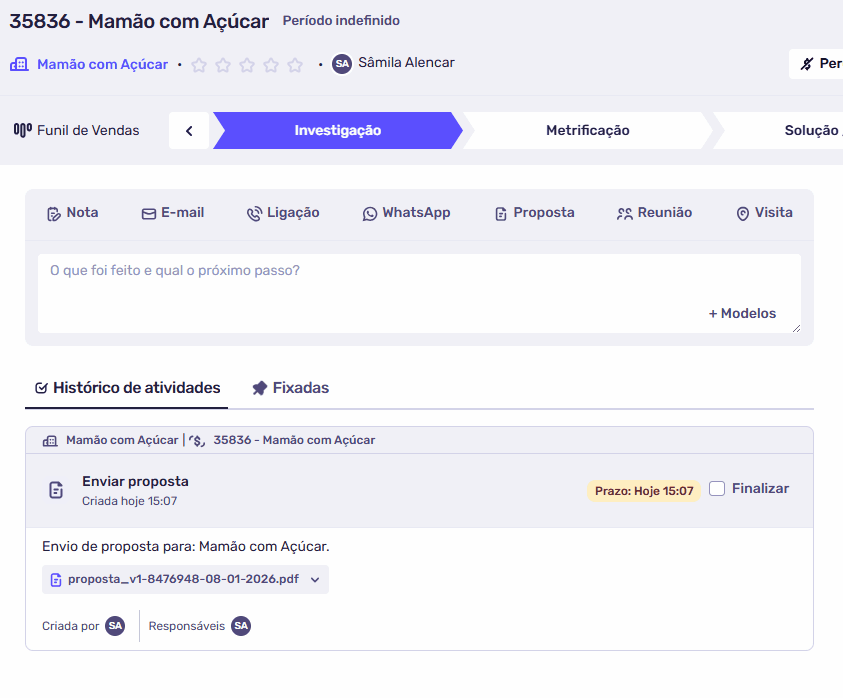Expand the proposta PDF attachment dropdown

(x=315, y=579)
